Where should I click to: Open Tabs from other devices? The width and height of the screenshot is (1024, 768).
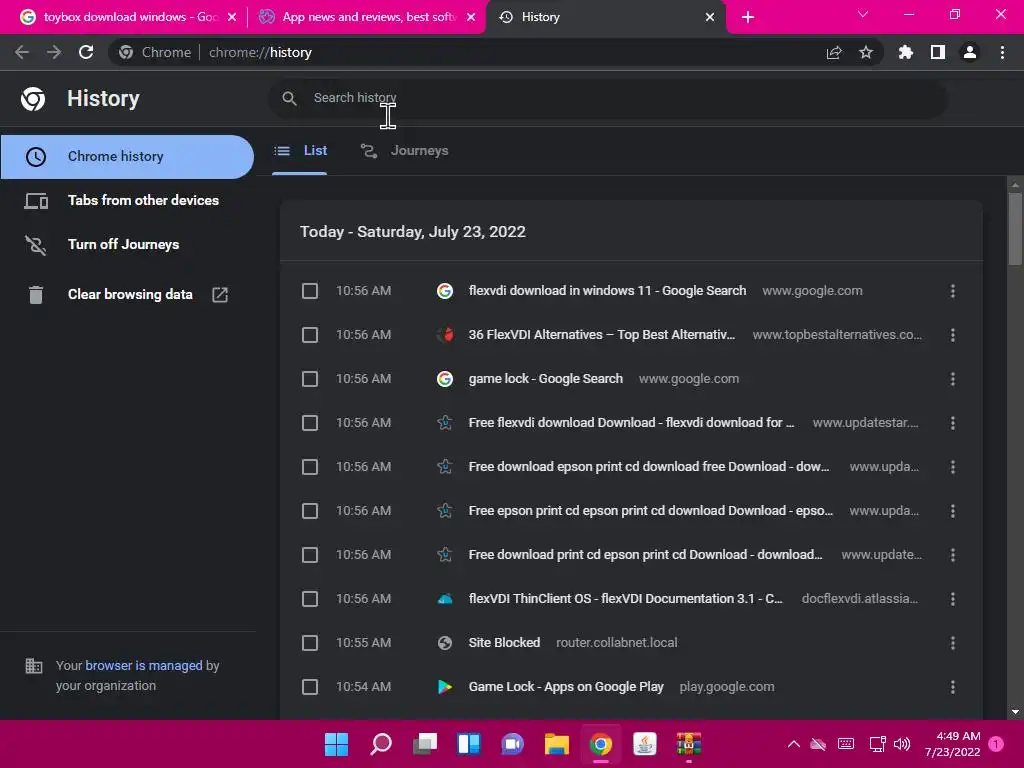point(127,200)
